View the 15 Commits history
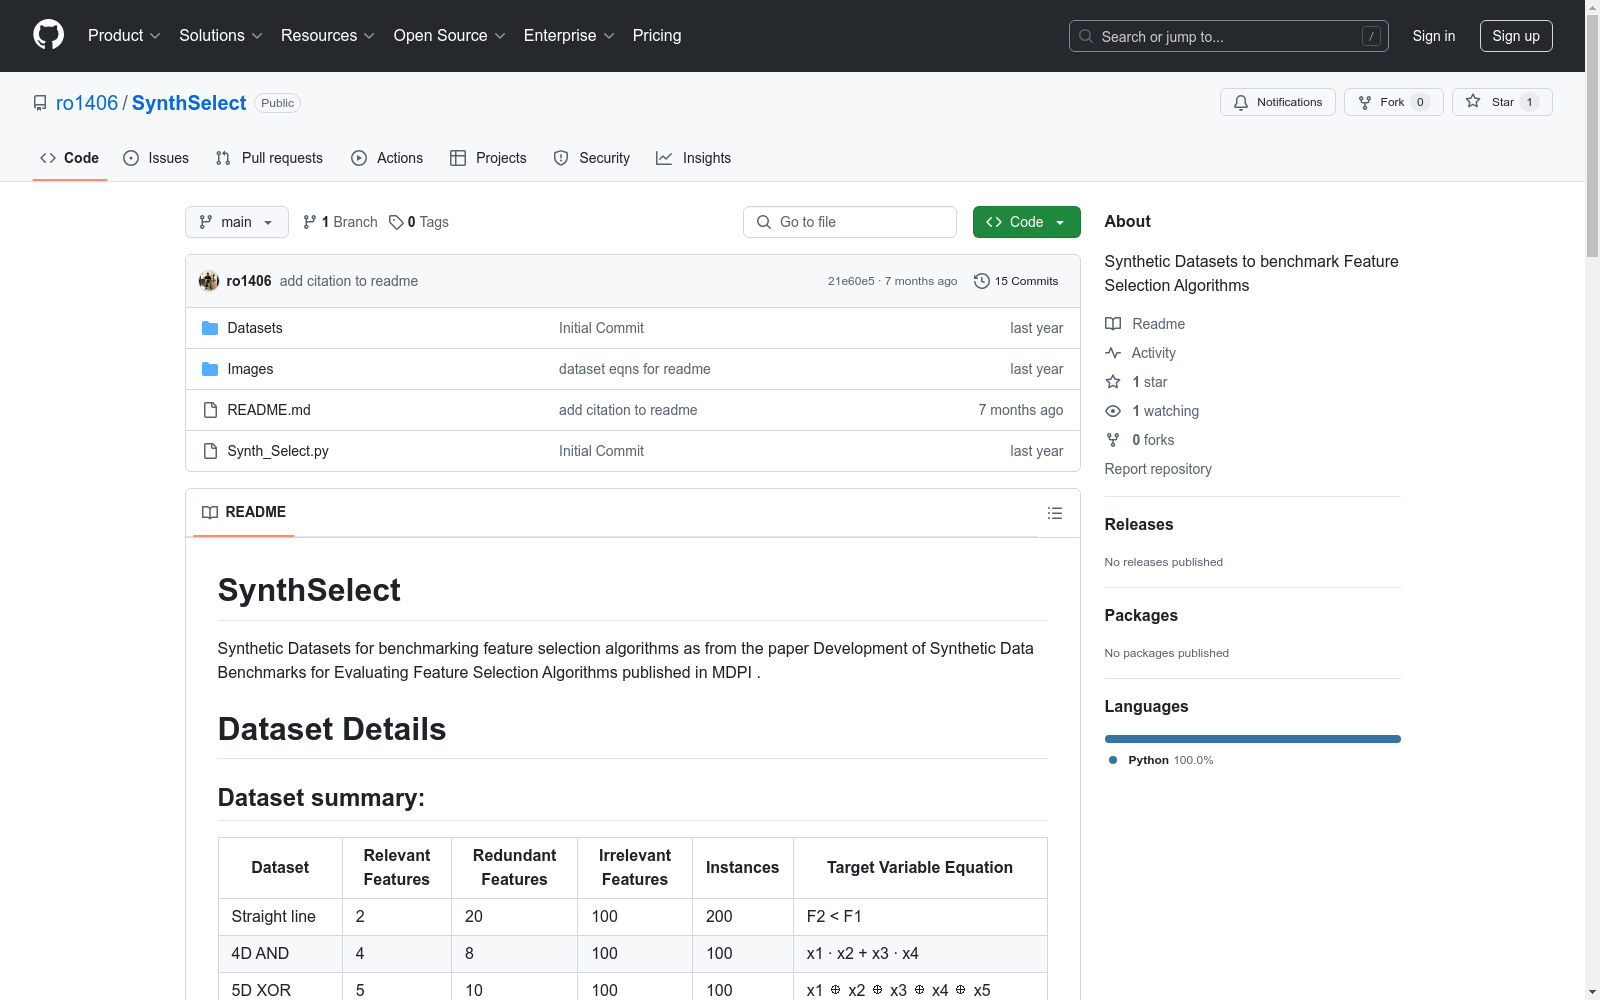Screen dimensions: 1600x1000 (1016, 281)
